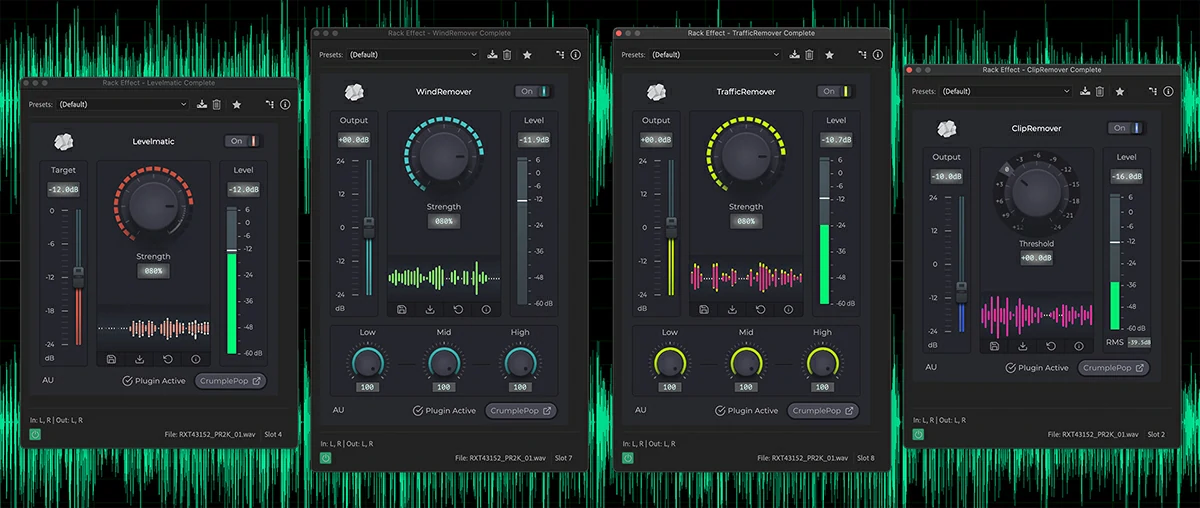Click the reset icon below TrafficRemover waveform

click(760, 310)
